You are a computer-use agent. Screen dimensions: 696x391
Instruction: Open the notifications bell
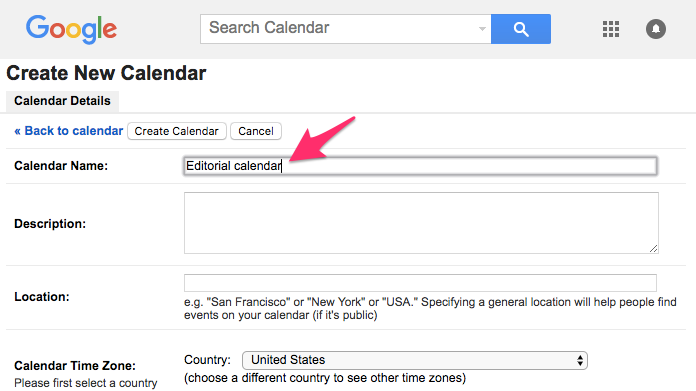656,29
